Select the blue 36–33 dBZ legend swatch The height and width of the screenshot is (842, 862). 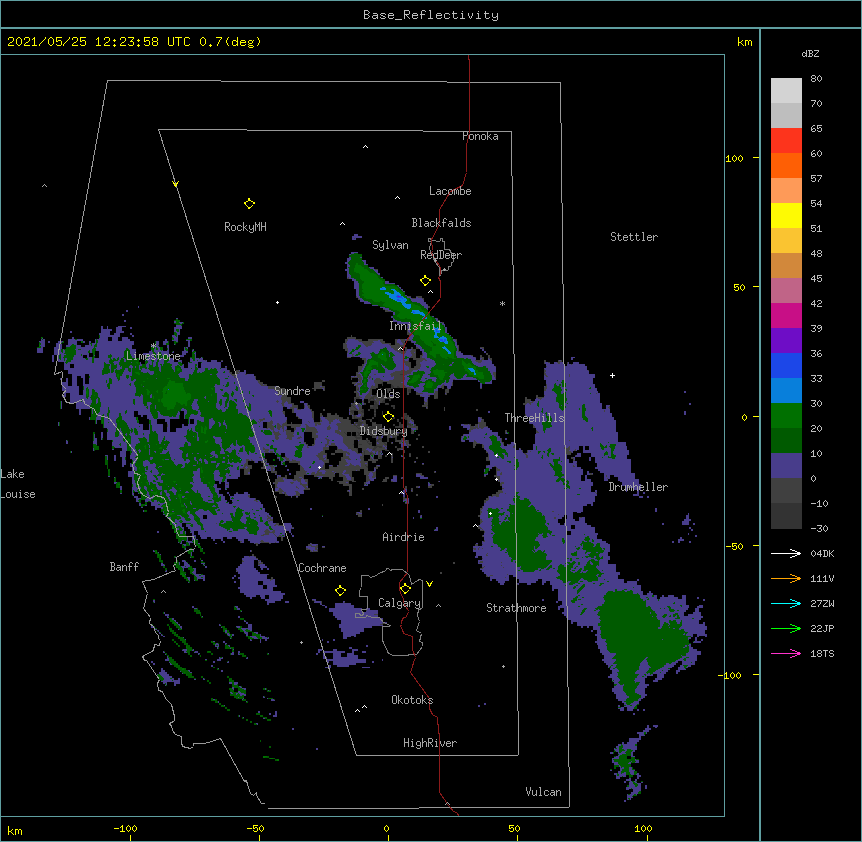point(786,365)
